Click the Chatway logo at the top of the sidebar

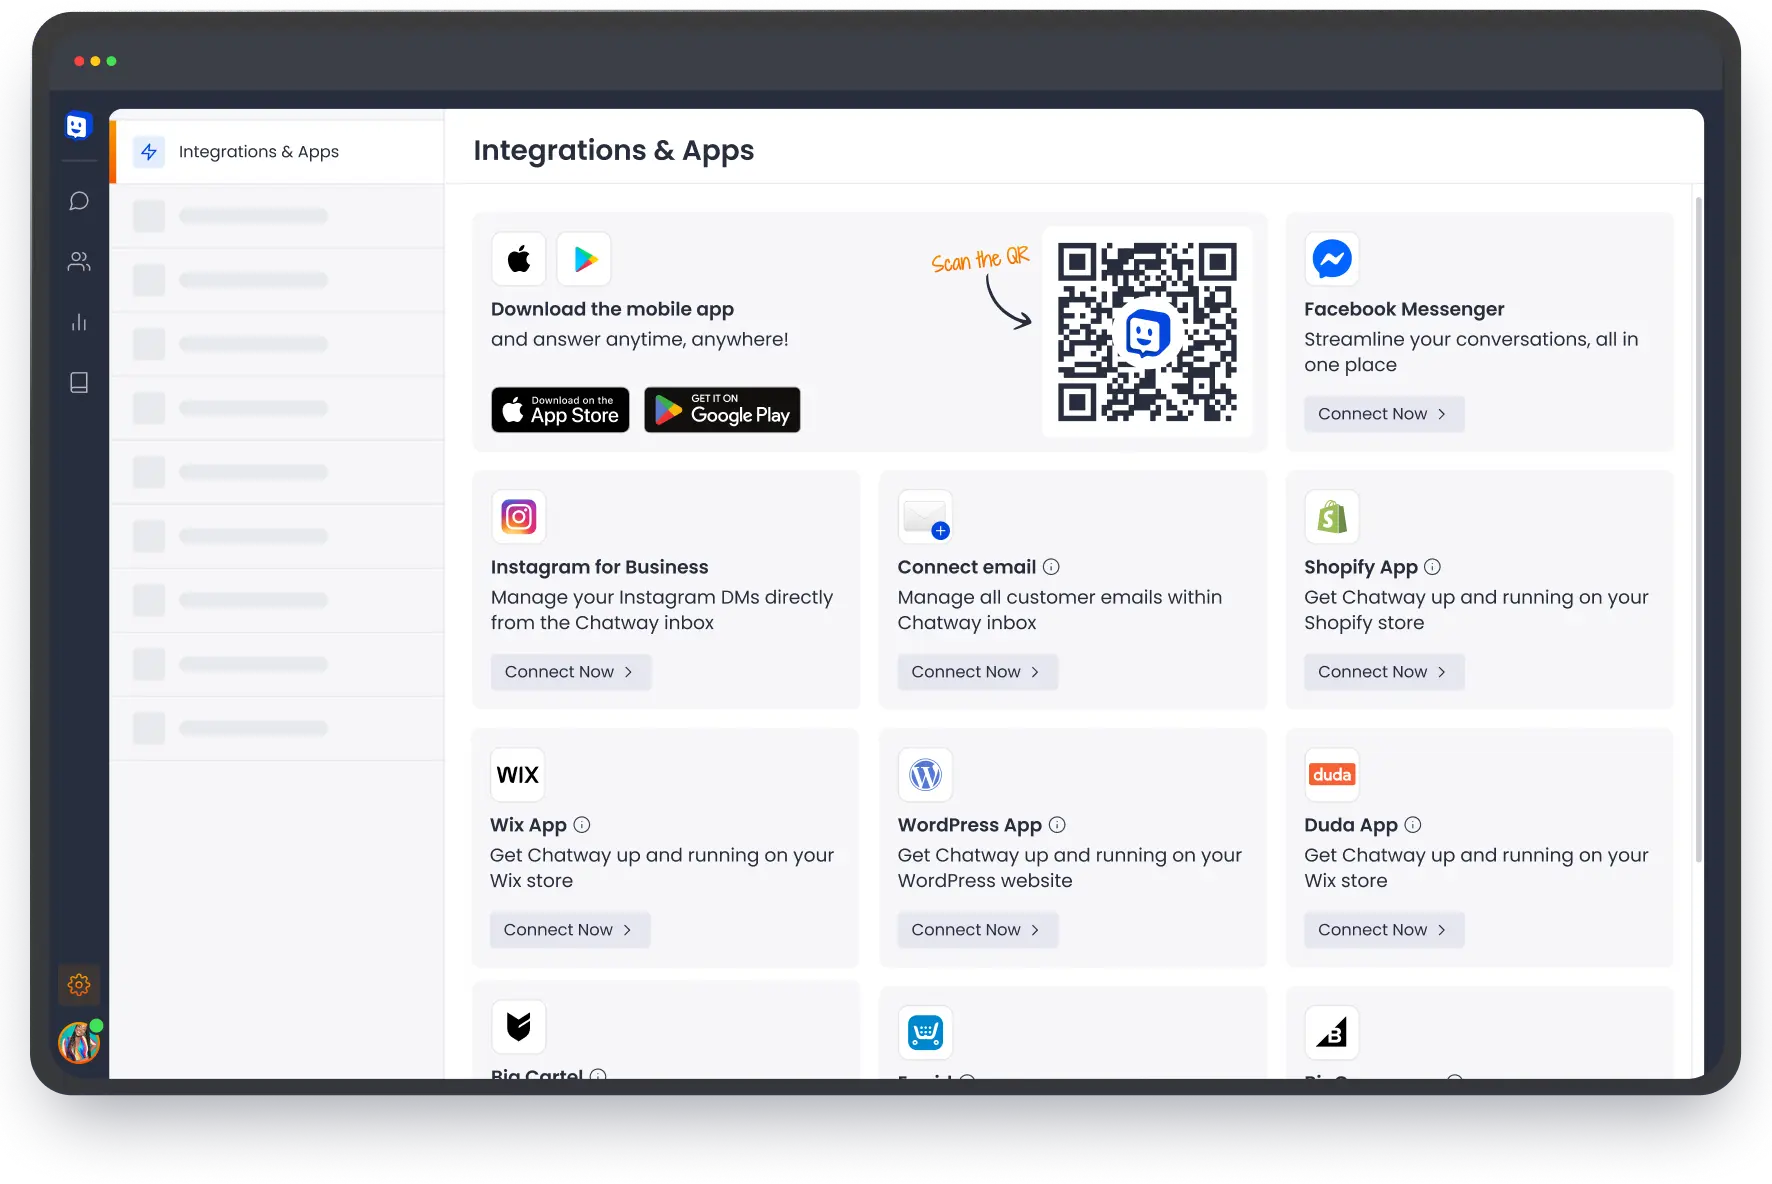(x=79, y=125)
